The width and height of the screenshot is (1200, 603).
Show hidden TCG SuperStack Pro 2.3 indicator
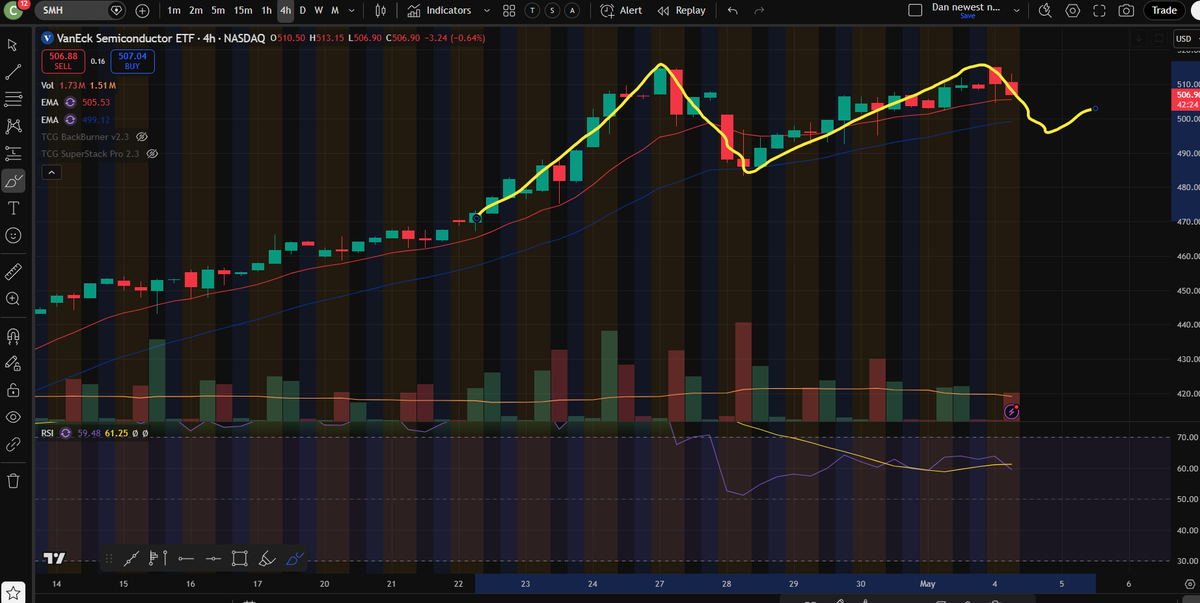[x=153, y=154]
